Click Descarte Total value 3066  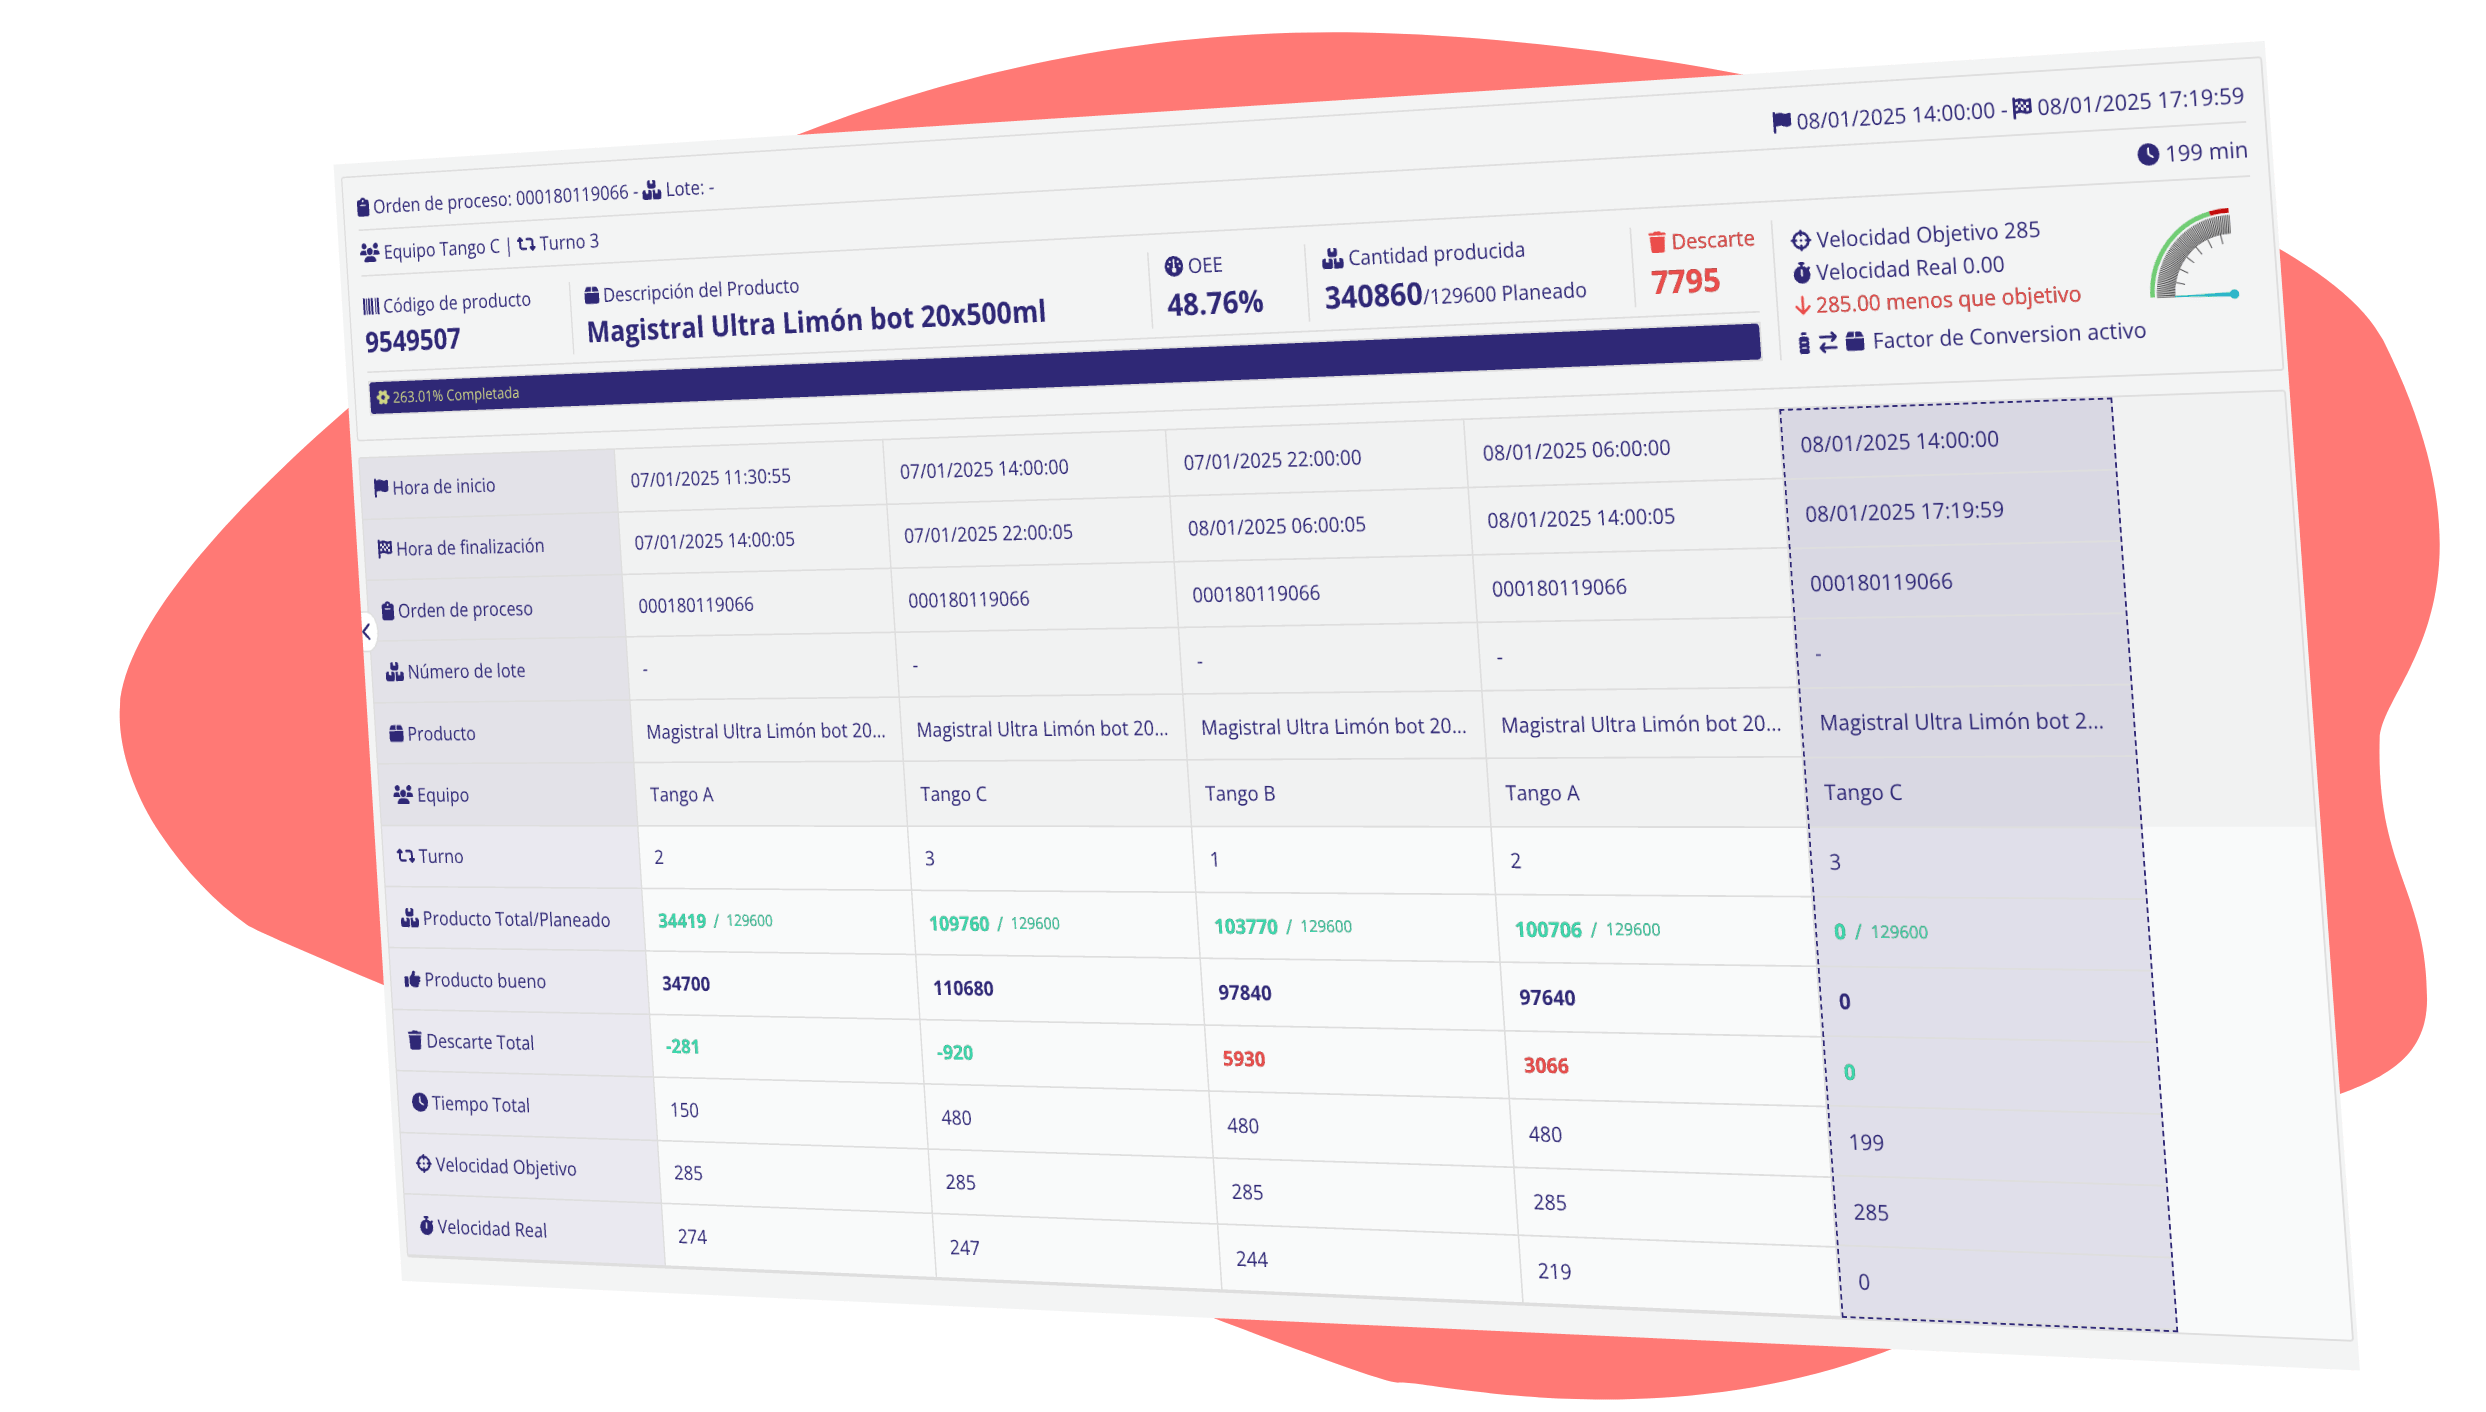(1546, 1066)
